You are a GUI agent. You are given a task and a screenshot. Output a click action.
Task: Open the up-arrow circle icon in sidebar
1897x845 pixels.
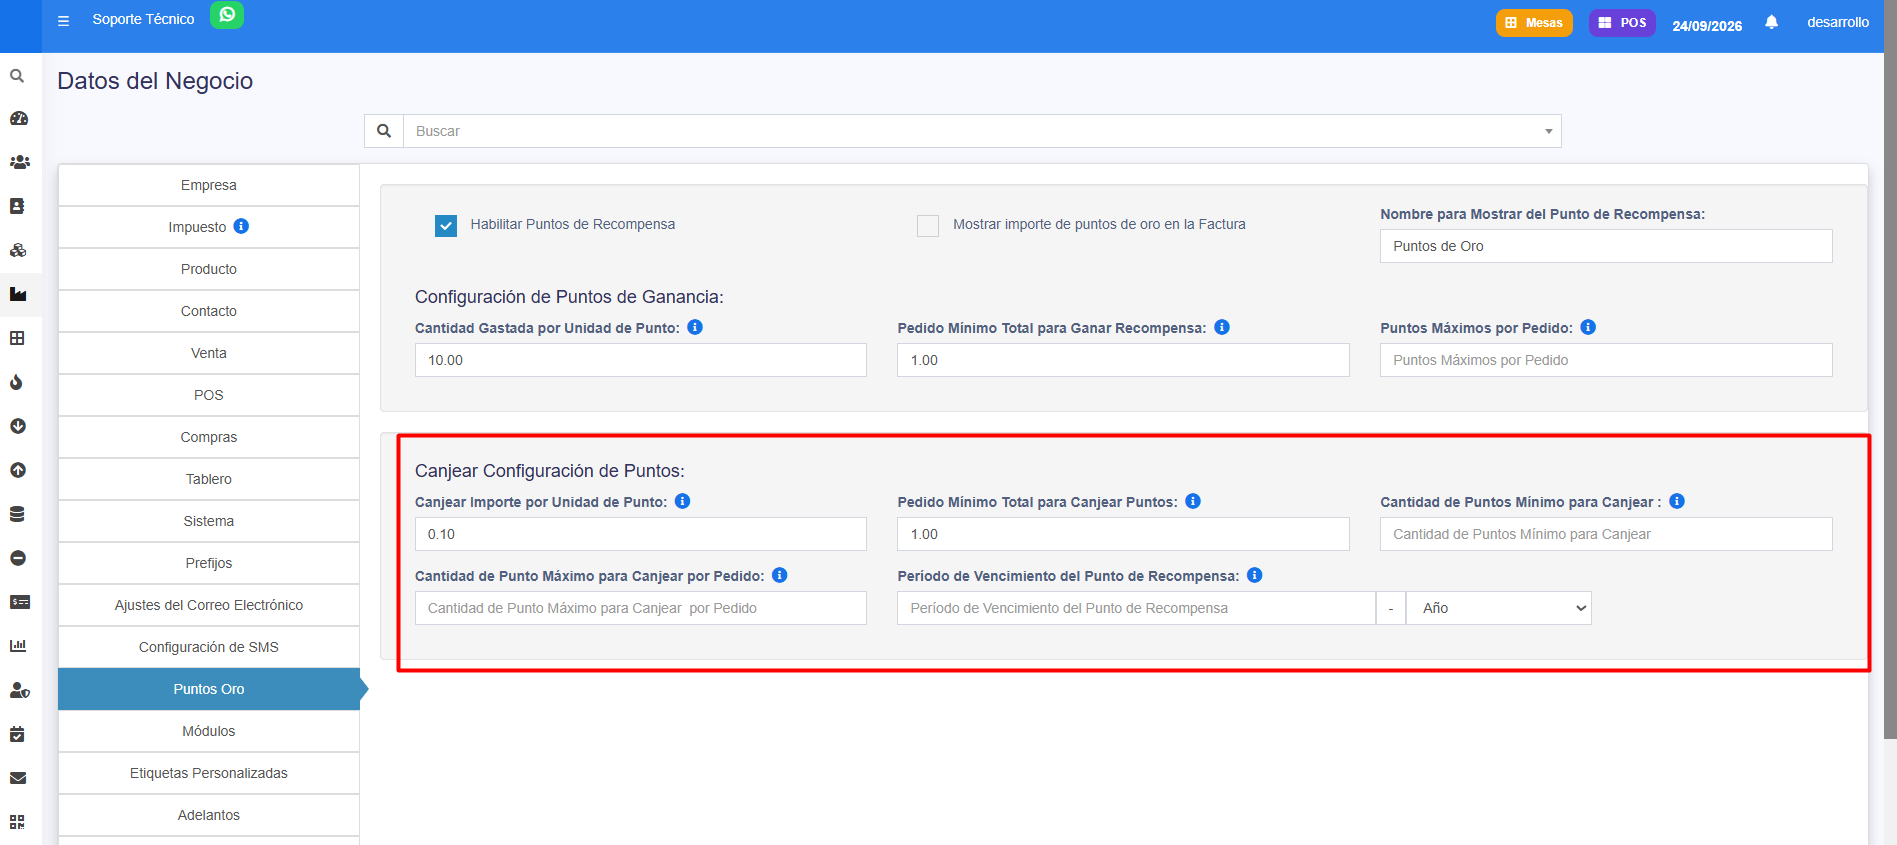tap(18, 470)
